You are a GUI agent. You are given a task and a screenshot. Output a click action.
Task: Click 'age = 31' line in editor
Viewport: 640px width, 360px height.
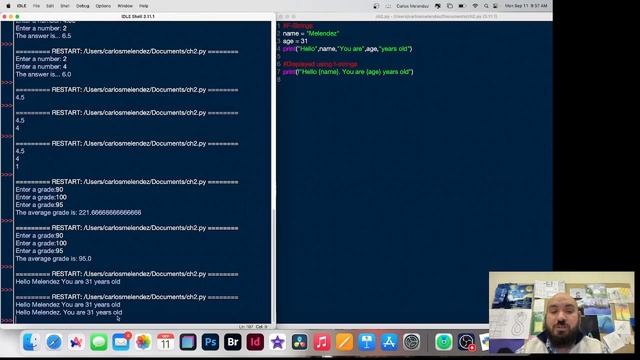(x=295, y=41)
